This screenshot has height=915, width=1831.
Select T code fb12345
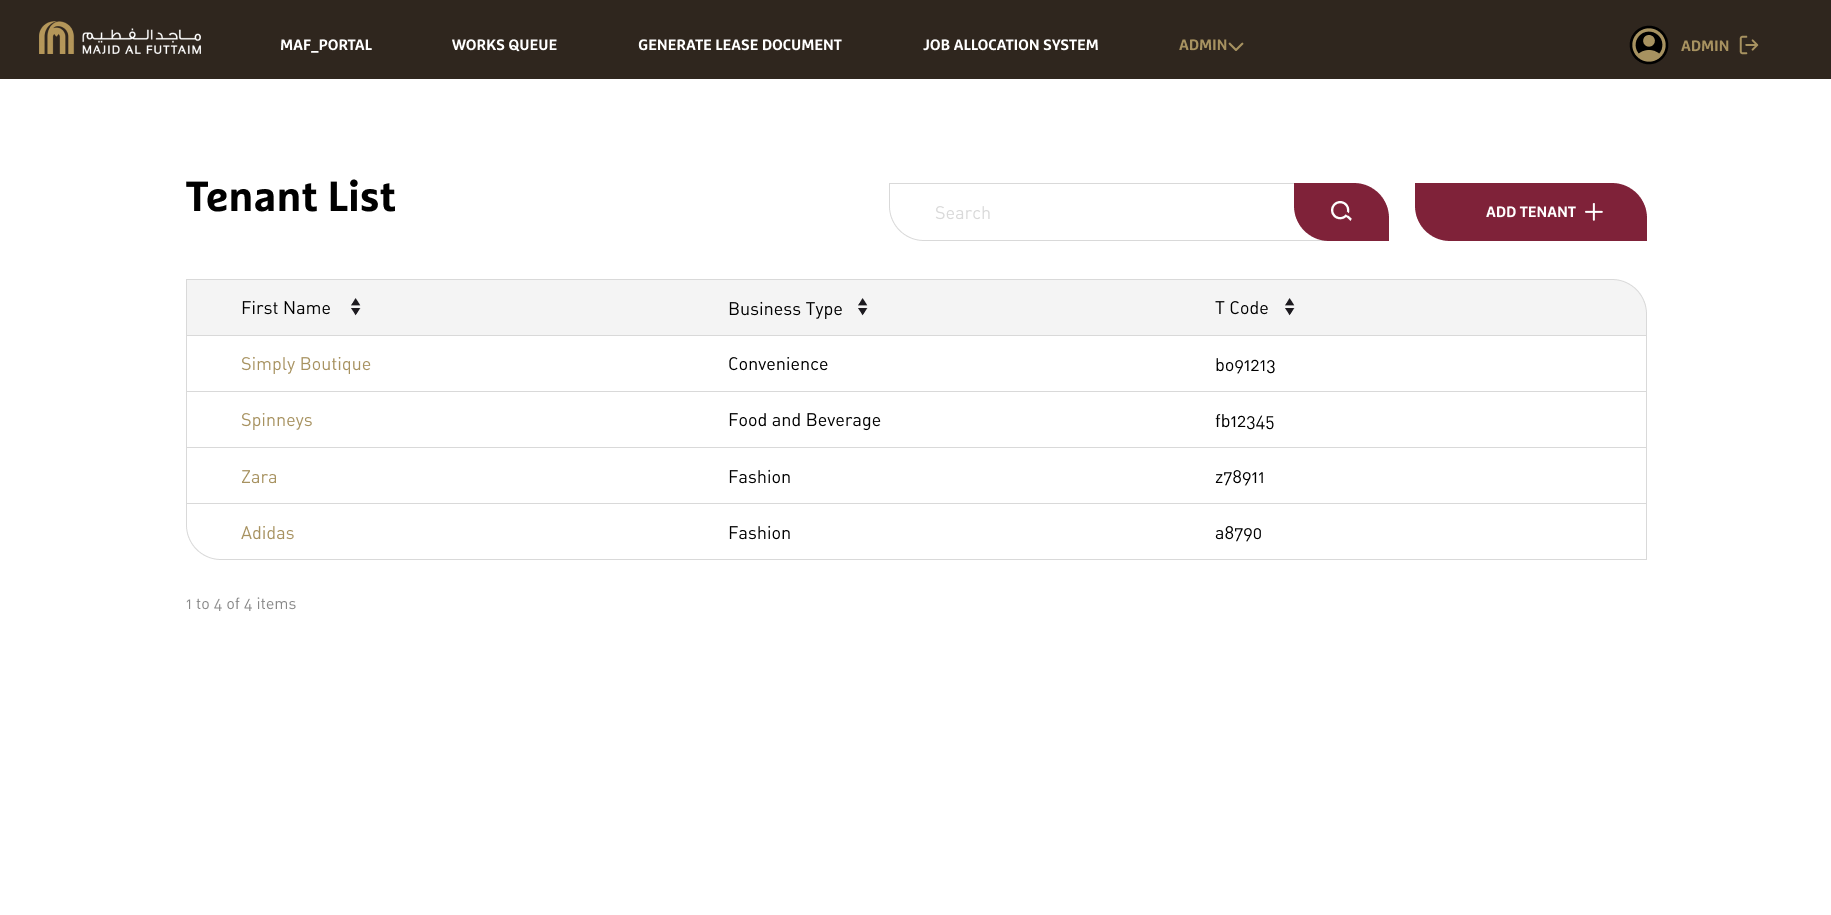[1244, 421]
